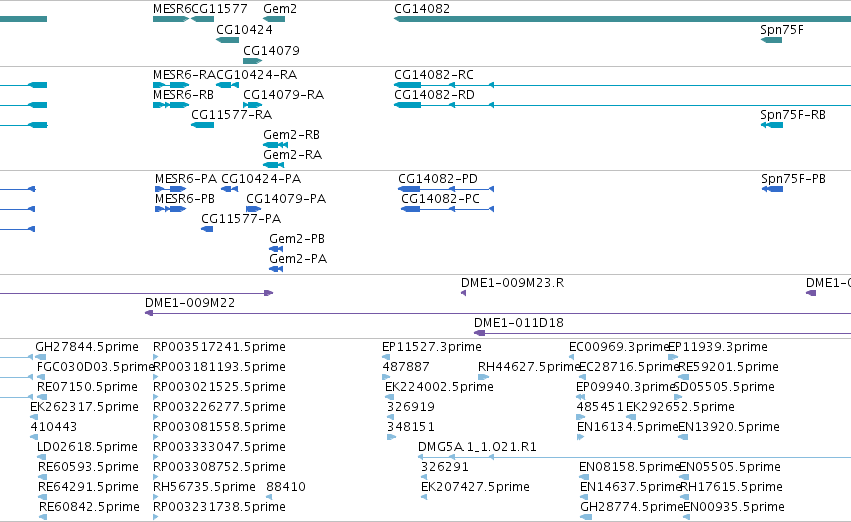Click the SD05505.5prime EST label
Image resolution: width=851 pixels, height=522 pixels.
coord(724,387)
